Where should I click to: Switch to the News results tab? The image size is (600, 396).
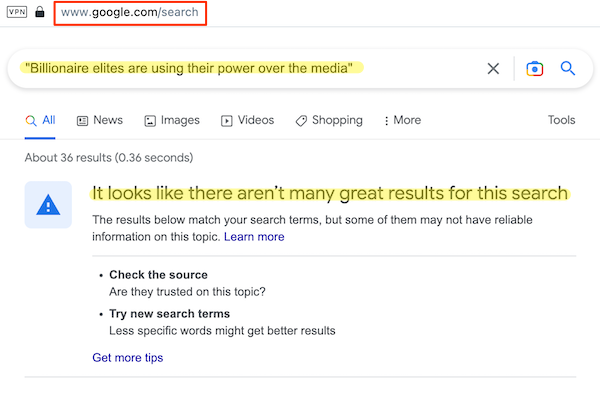click(100, 121)
